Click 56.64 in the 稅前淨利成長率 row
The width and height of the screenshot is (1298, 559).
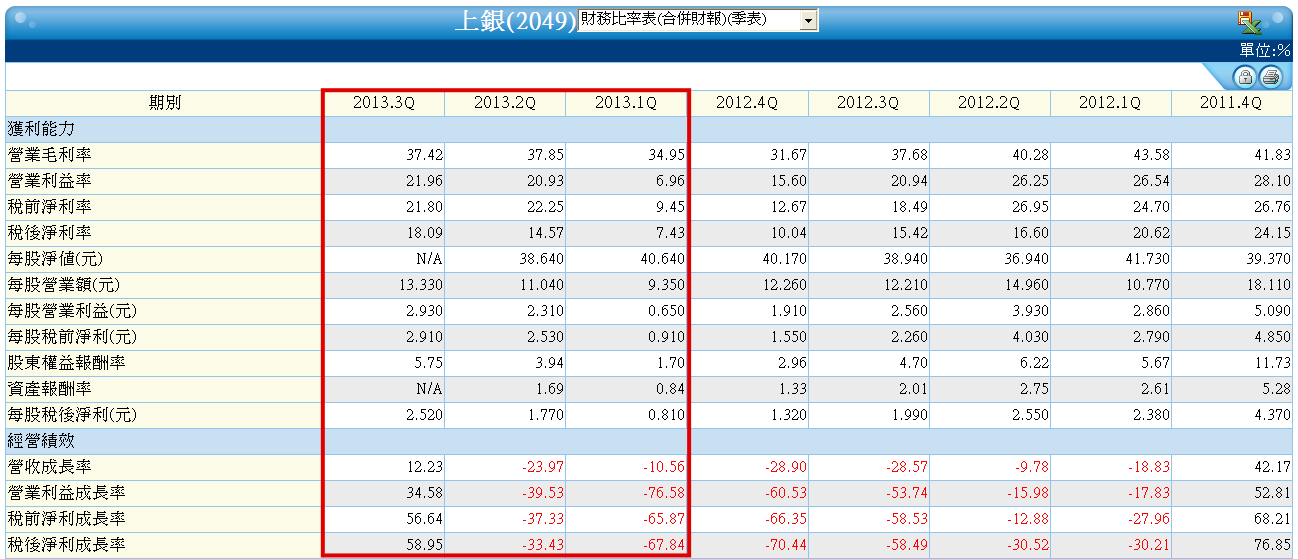pyautogui.click(x=424, y=519)
